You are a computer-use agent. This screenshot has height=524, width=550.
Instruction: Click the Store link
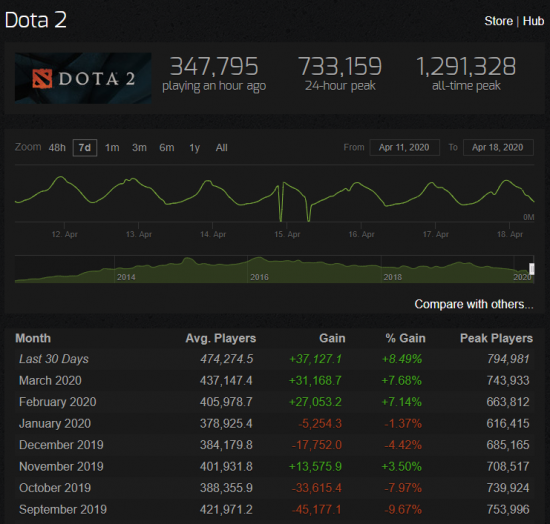498,21
